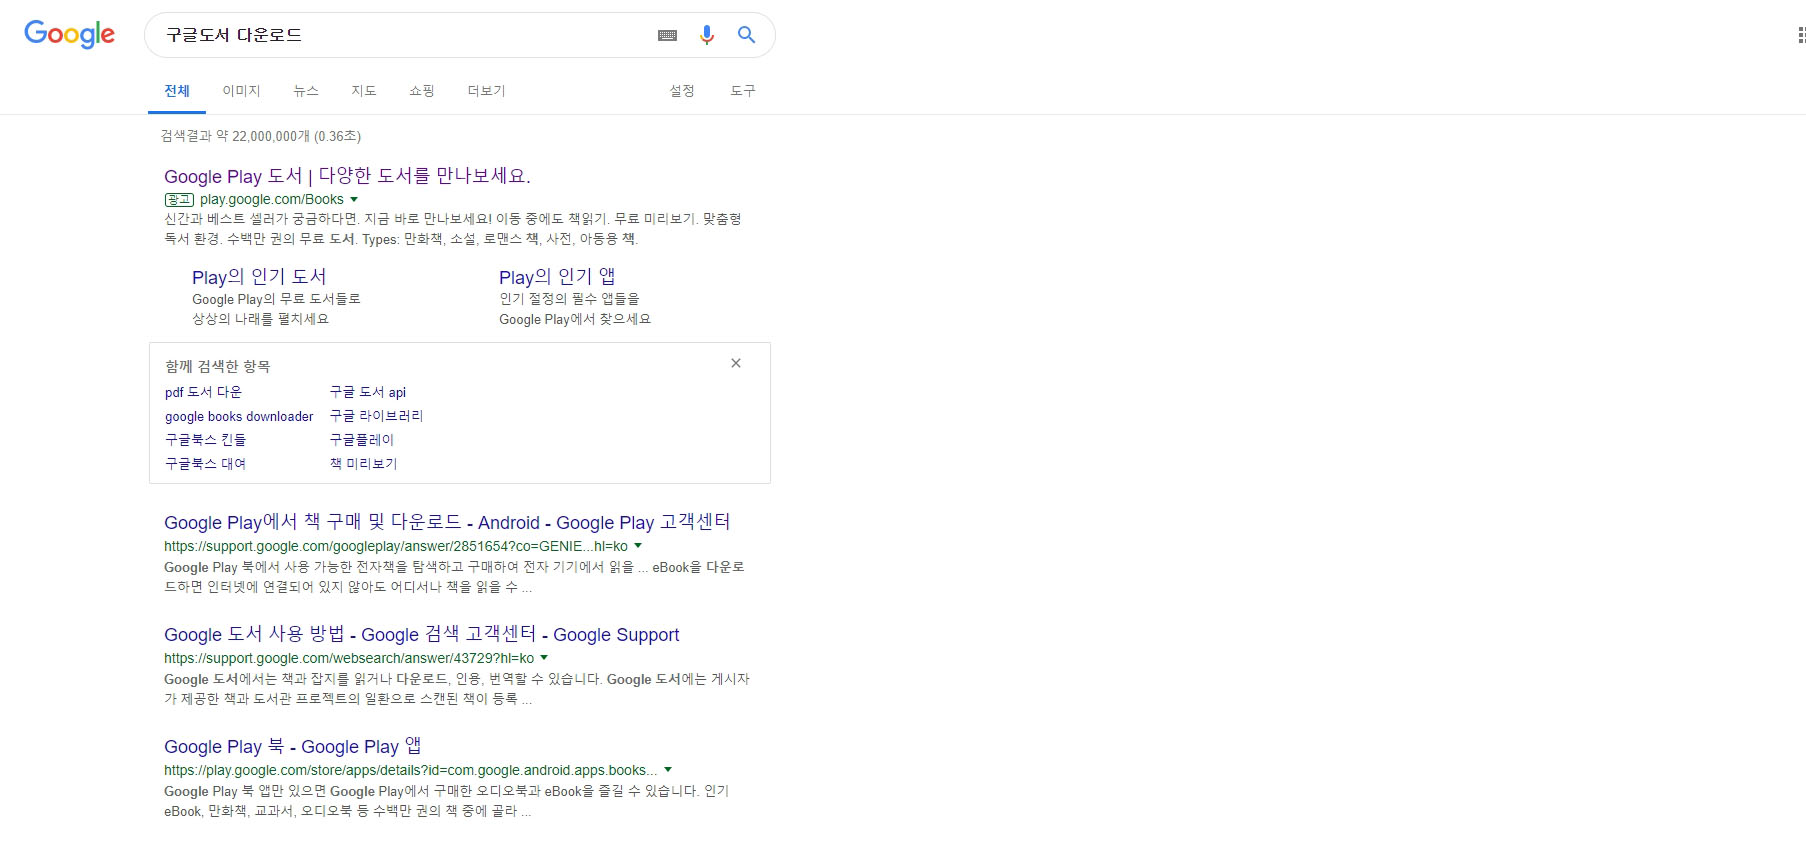1806x842 pixels.
Task: Expand dropdown arrow next to play.google.com/Books
Action: pyautogui.click(x=354, y=199)
